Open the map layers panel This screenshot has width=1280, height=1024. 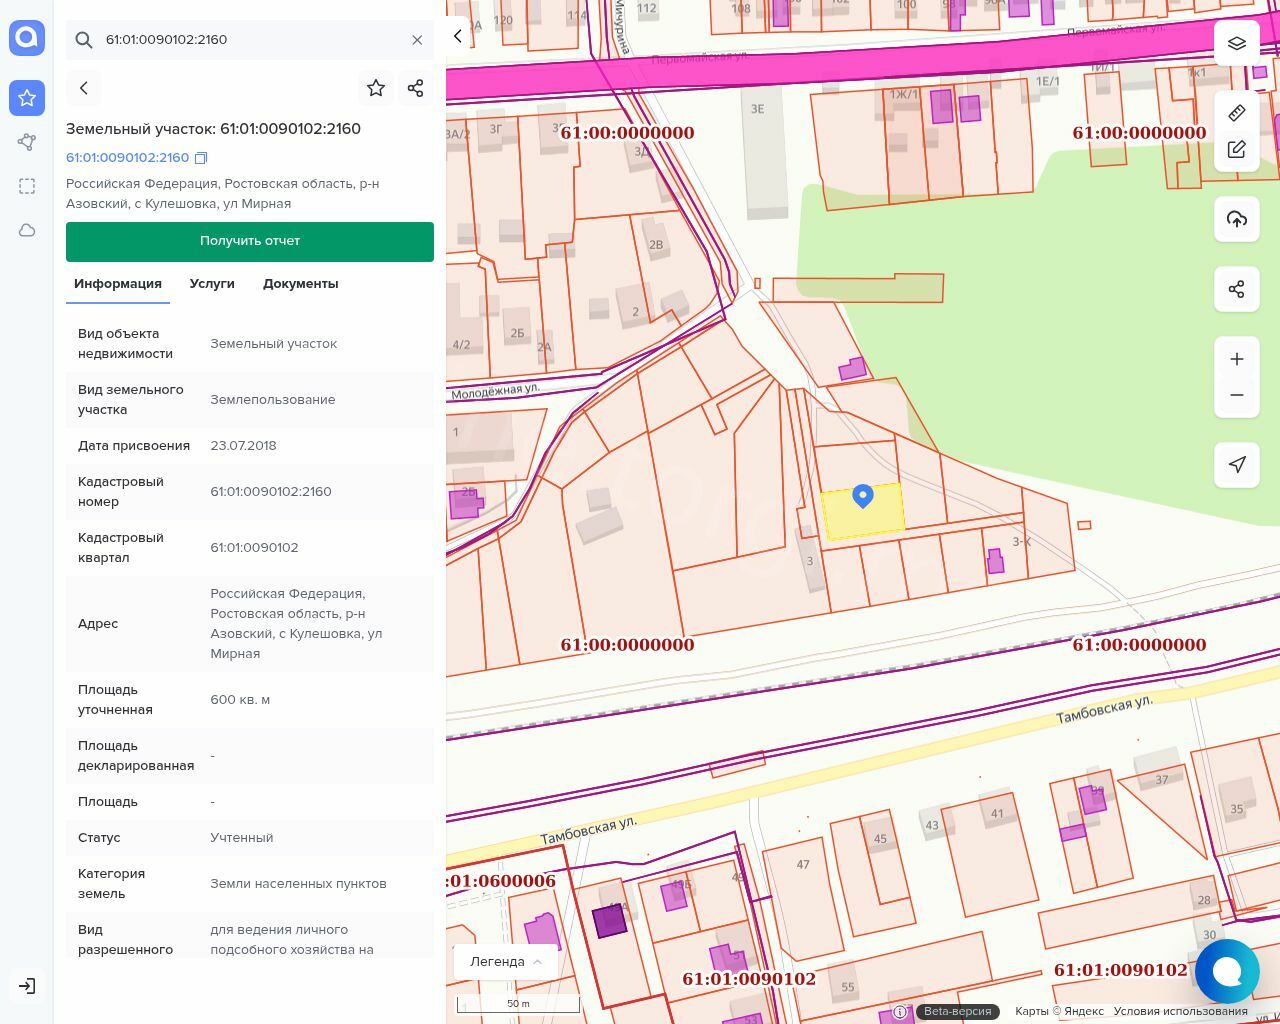point(1237,43)
